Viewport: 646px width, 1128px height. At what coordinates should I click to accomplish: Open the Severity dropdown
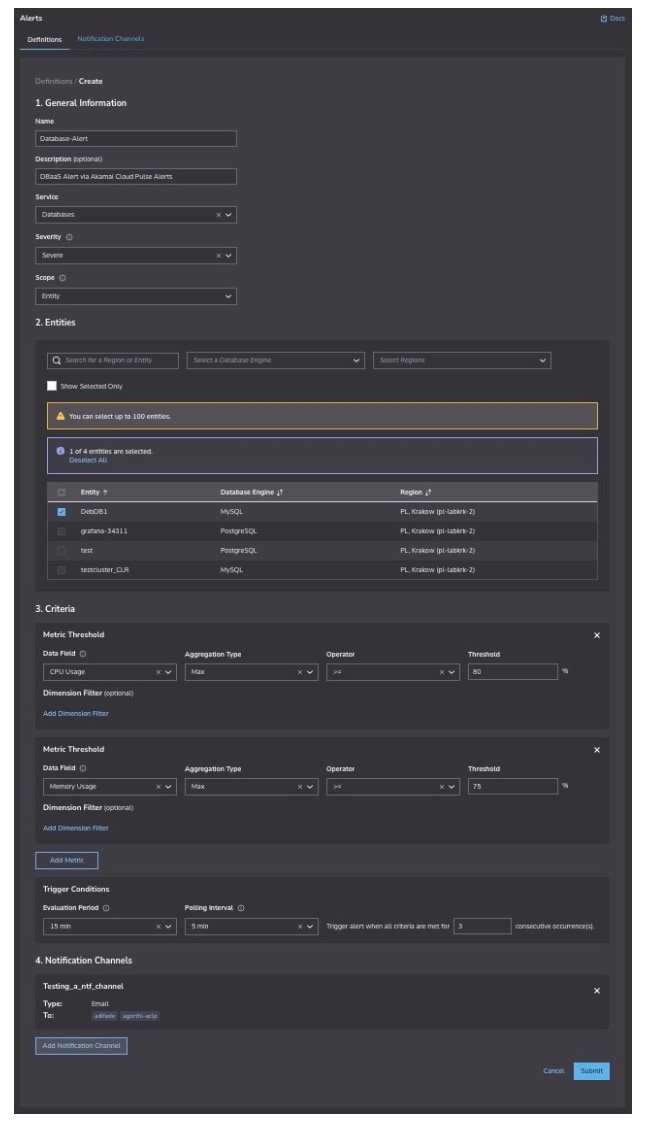coord(229,255)
